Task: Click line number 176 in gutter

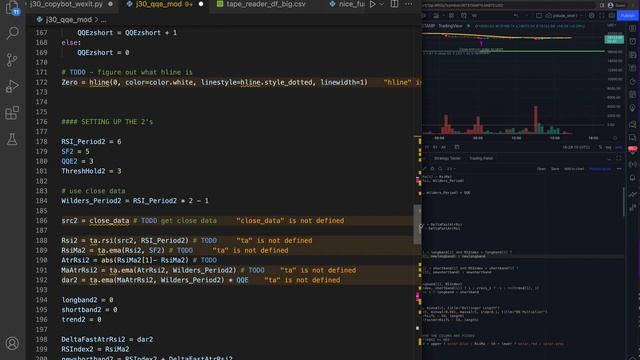Action: click(x=41, y=122)
